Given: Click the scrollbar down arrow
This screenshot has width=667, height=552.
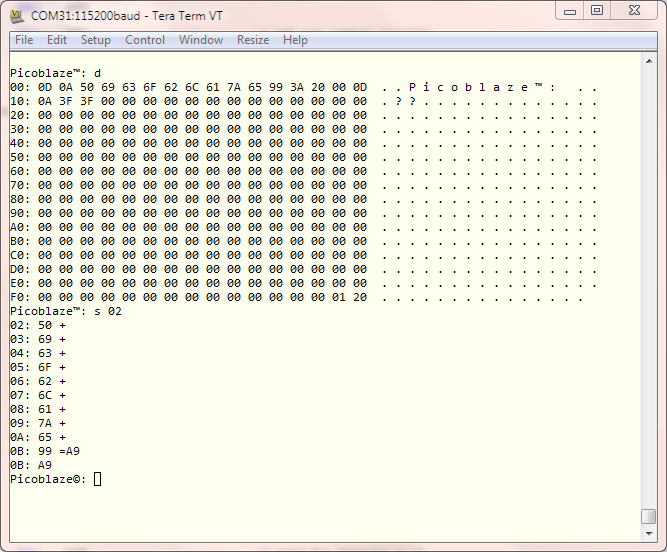Looking at the screenshot, I should click(x=649, y=533).
